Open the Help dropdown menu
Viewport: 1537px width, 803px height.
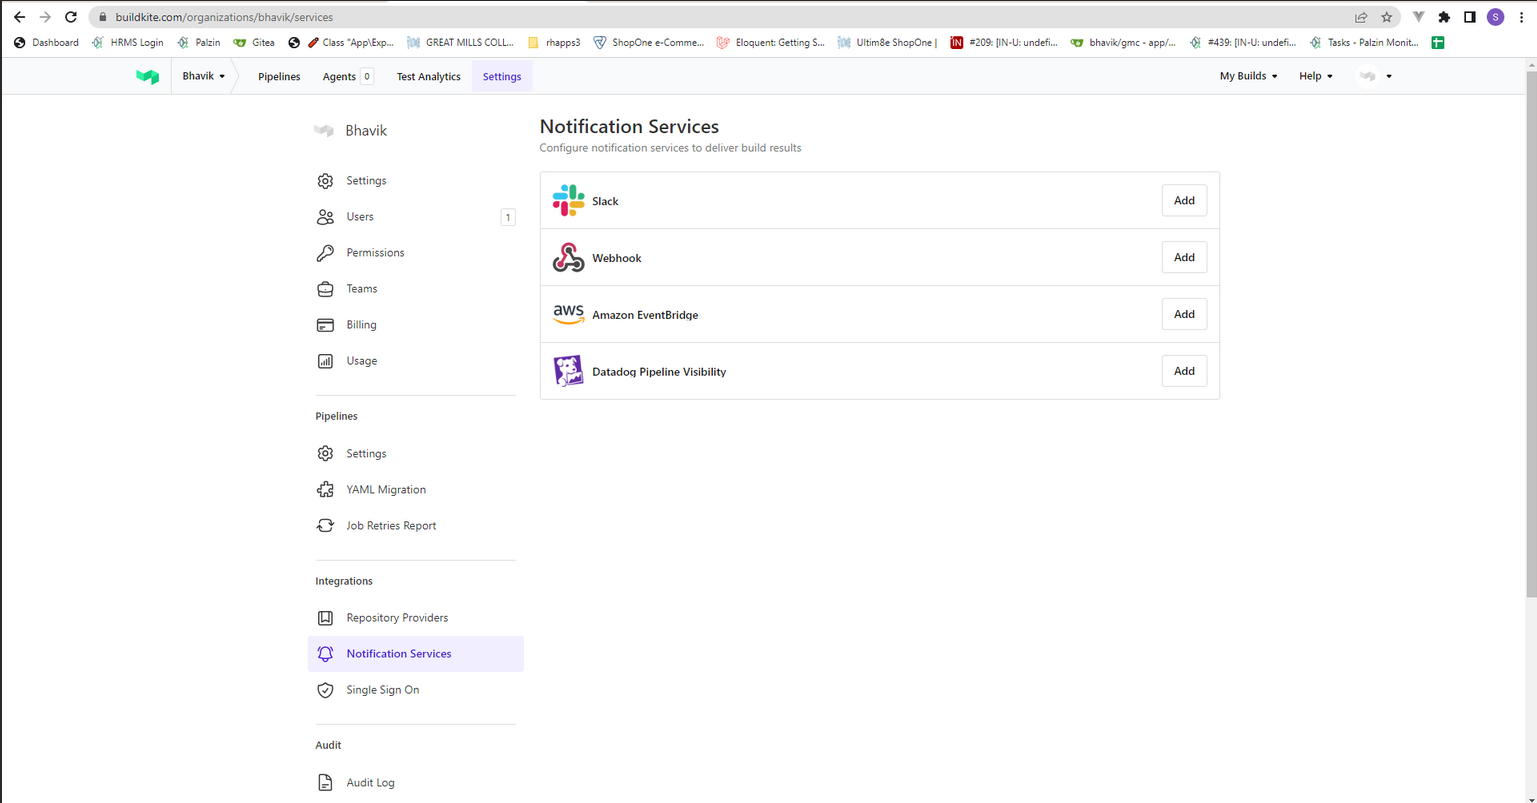tap(1315, 76)
